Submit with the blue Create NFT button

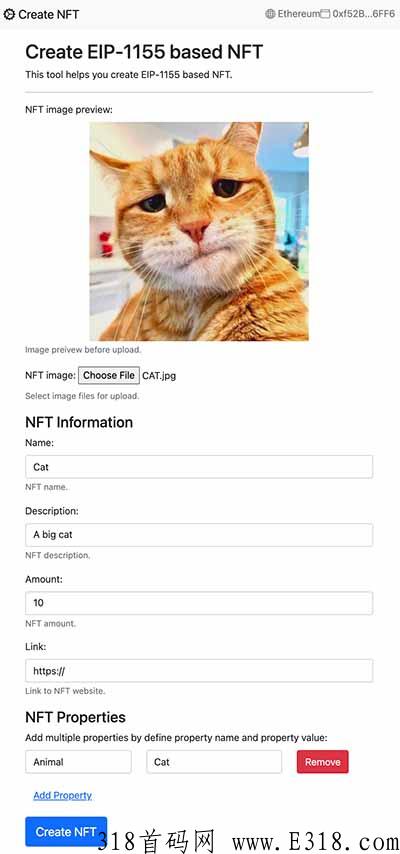point(66,832)
